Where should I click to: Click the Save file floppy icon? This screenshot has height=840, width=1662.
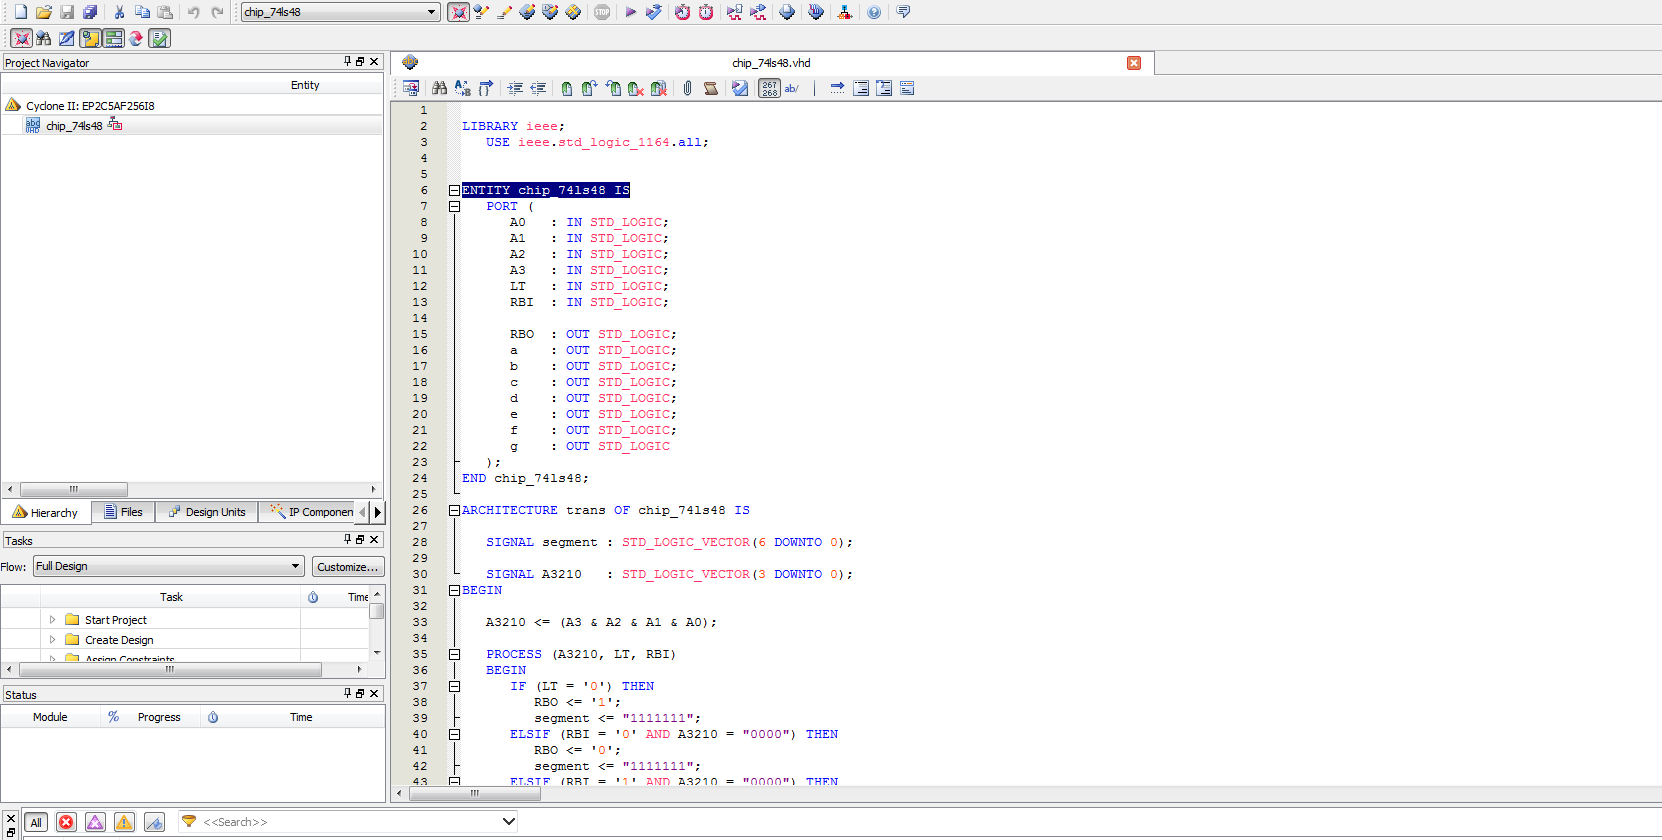click(67, 12)
